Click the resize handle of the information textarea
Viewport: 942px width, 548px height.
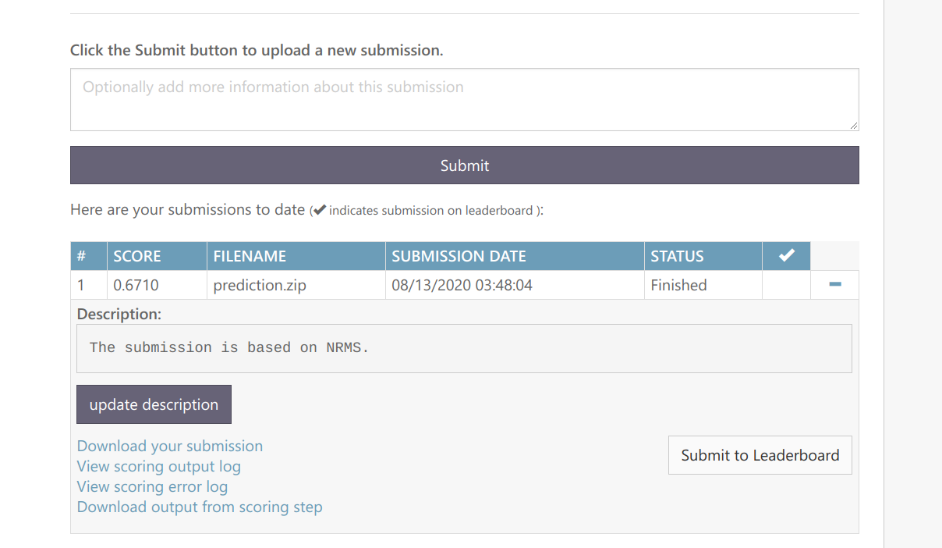pos(853,125)
